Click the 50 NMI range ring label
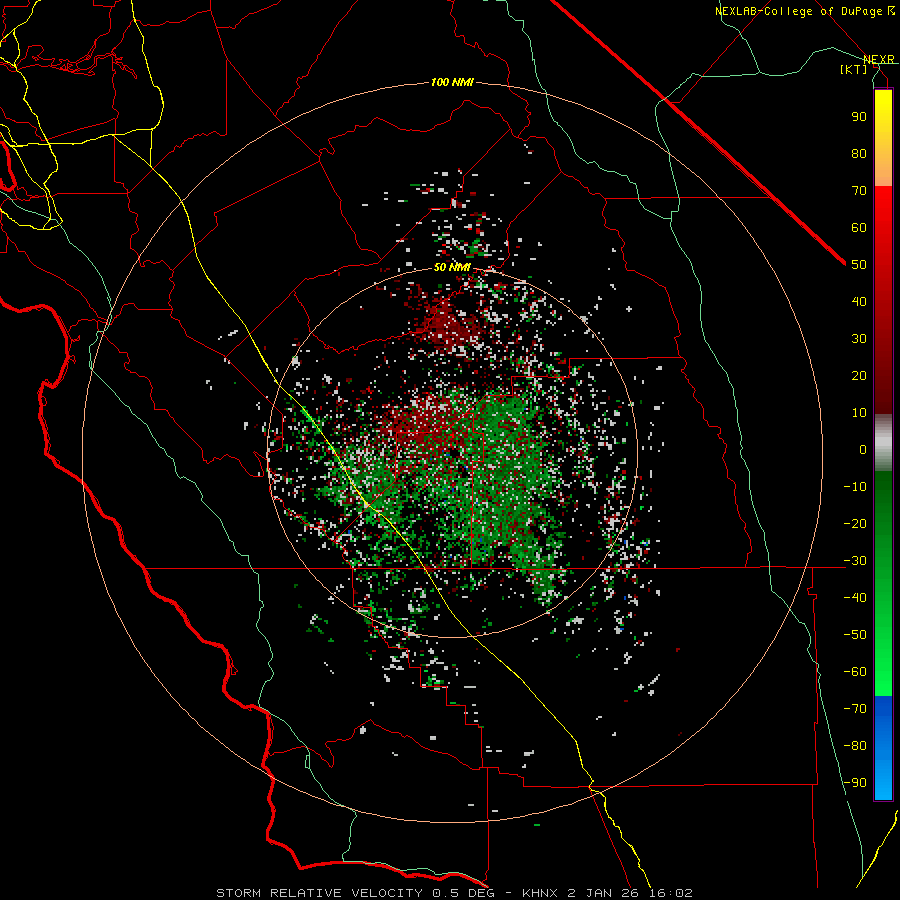The height and width of the screenshot is (900, 900). click(452, 267)
